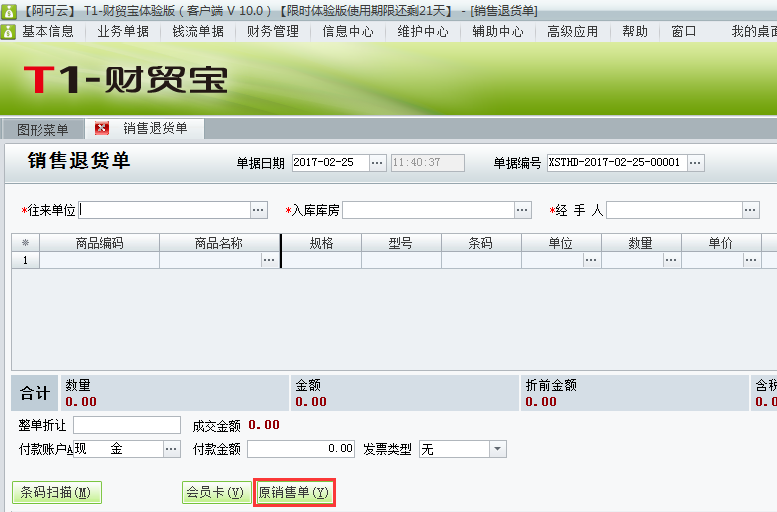This screenshot has width=777, height=512.
Task: Open date picker next to 单据日期 field
Action: click(x=377, y=163)
